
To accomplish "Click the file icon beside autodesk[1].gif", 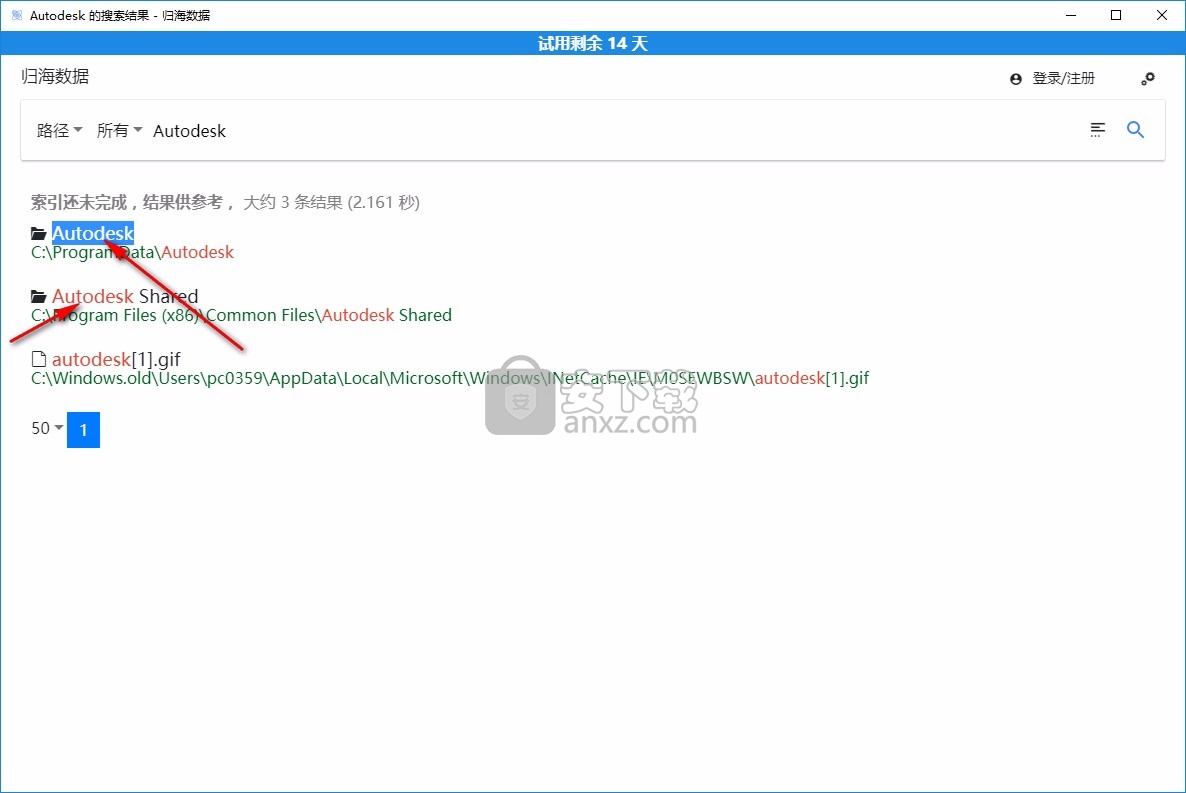I will click(39, 359).
